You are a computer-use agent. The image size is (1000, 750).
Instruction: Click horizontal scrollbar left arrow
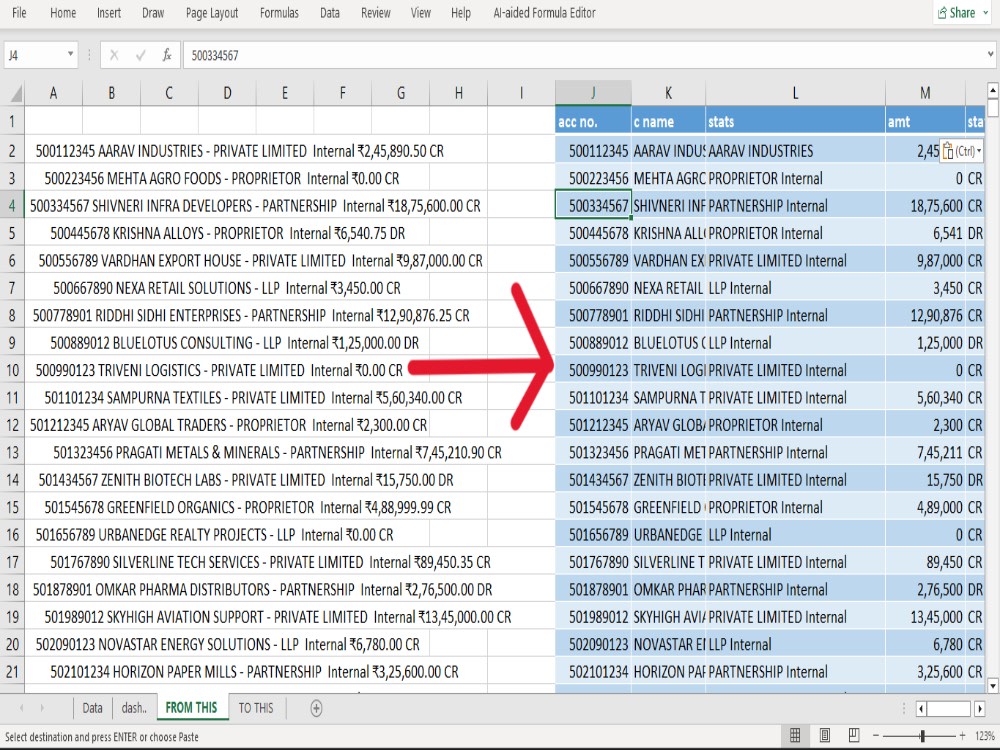(x=921, y=709)
